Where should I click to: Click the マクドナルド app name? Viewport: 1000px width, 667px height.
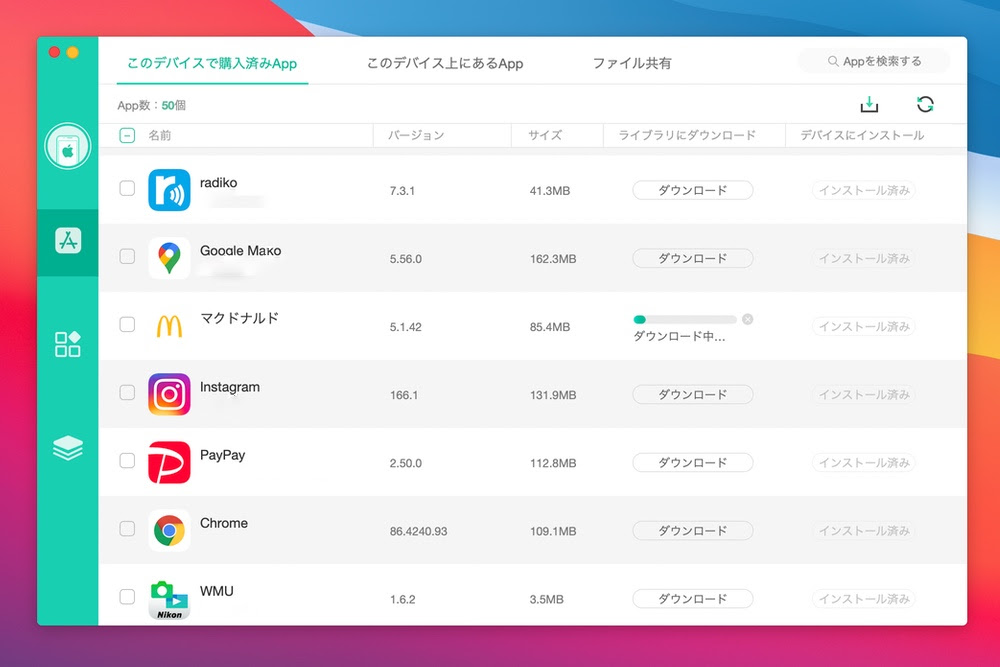(x=240, y=318)
